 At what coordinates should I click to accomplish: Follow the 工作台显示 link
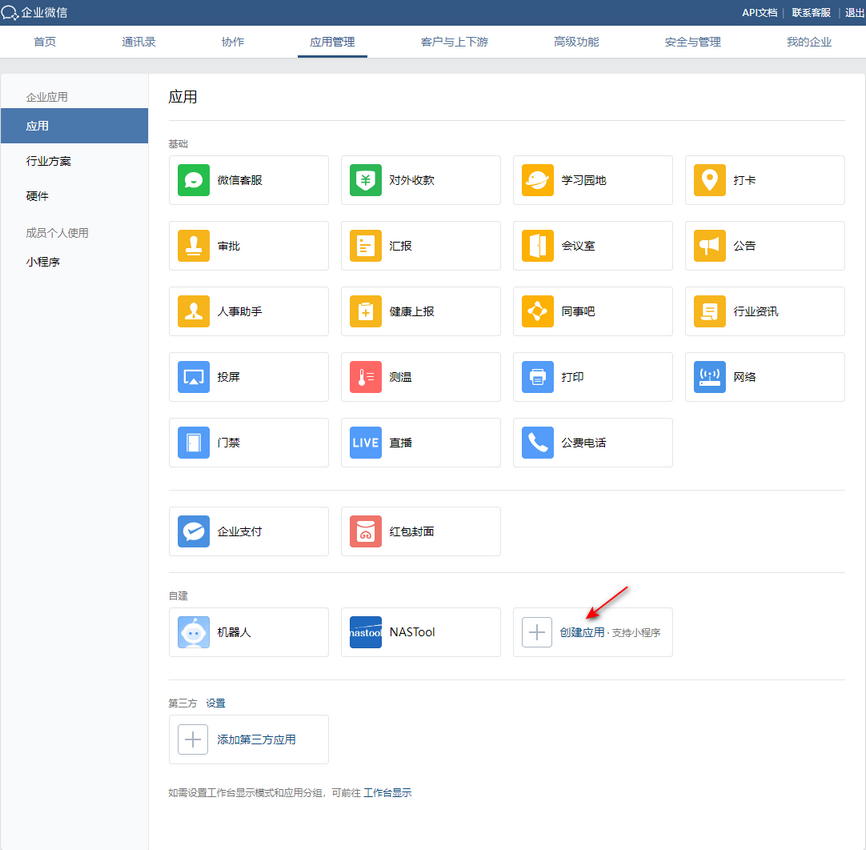coord(387,793)
